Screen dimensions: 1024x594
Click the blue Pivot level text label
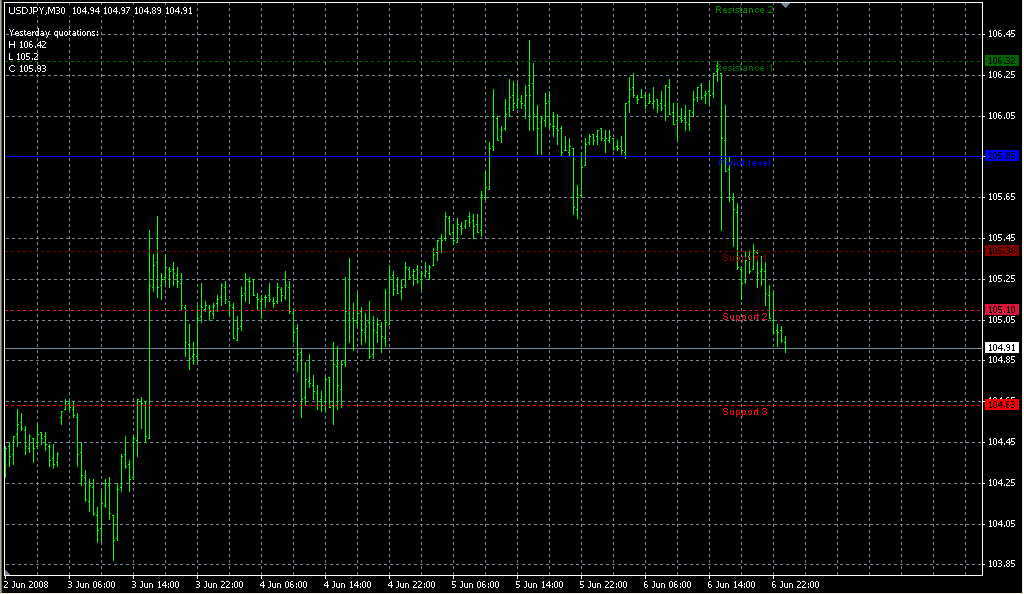(x=745, y=162)
